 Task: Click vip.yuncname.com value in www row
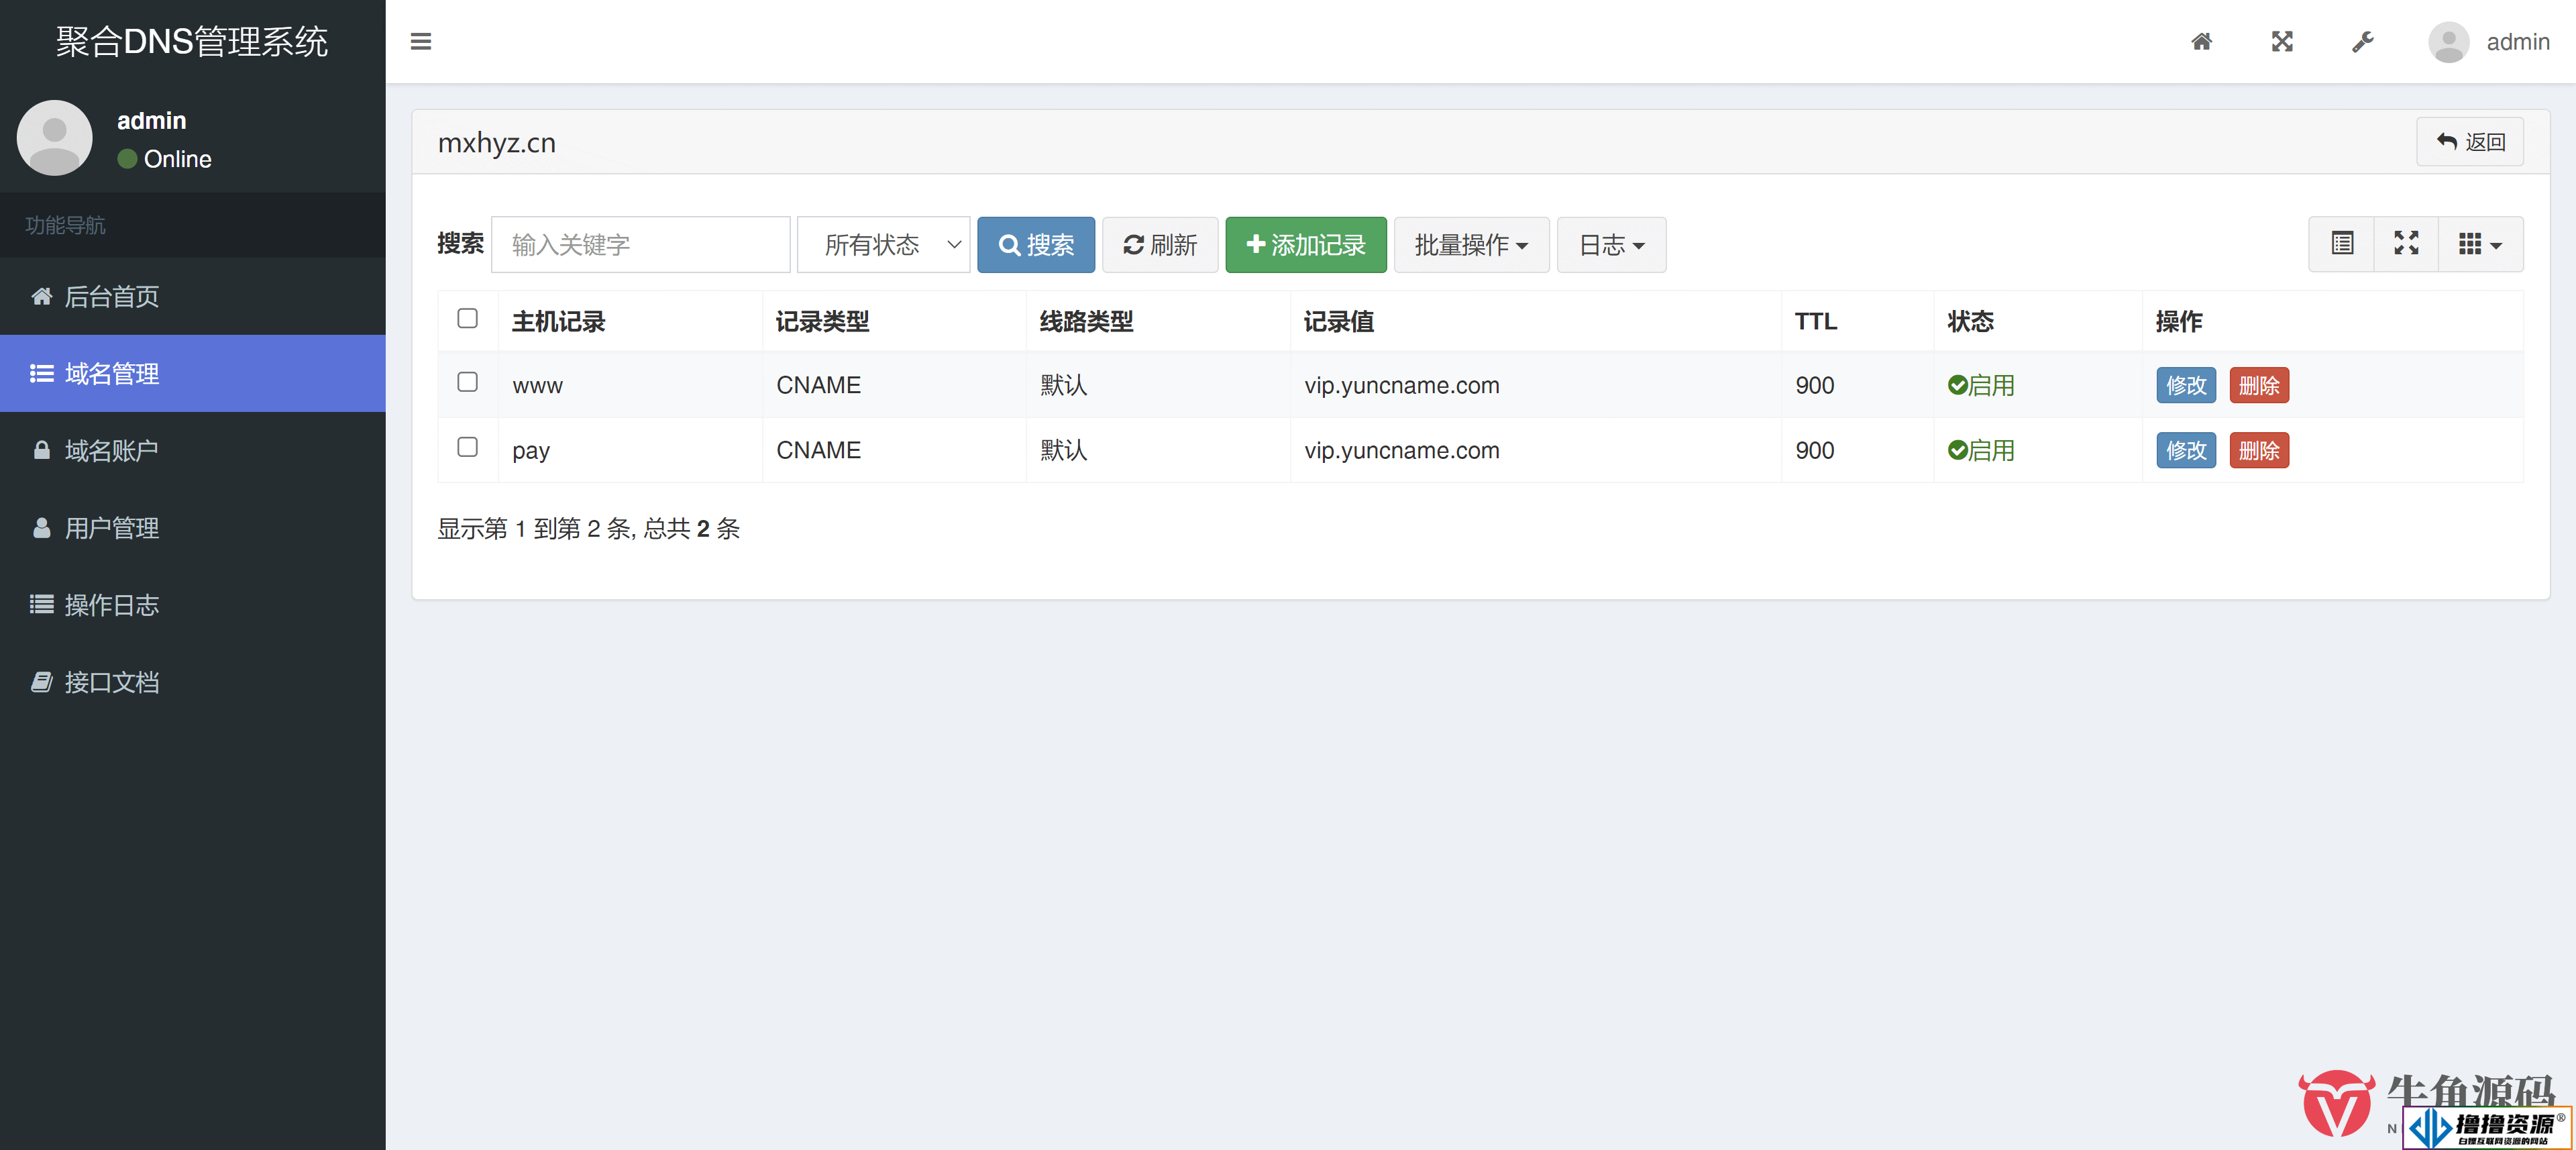point(1401,386)
